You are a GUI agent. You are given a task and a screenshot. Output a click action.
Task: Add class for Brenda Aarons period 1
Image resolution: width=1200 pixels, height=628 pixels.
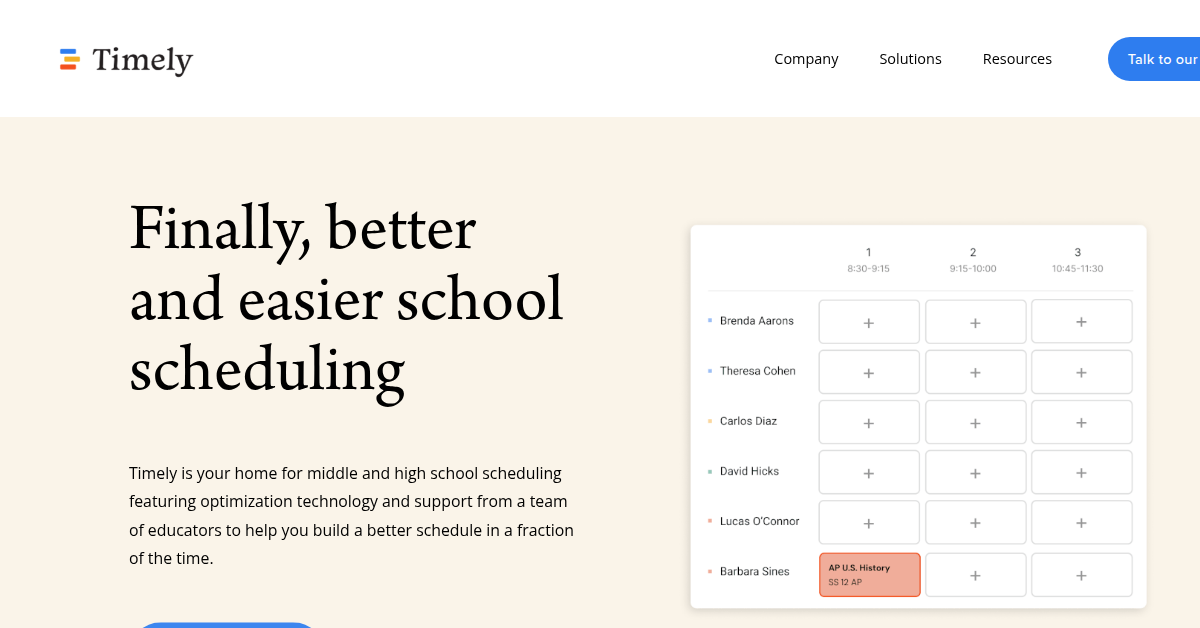point(869,322)
